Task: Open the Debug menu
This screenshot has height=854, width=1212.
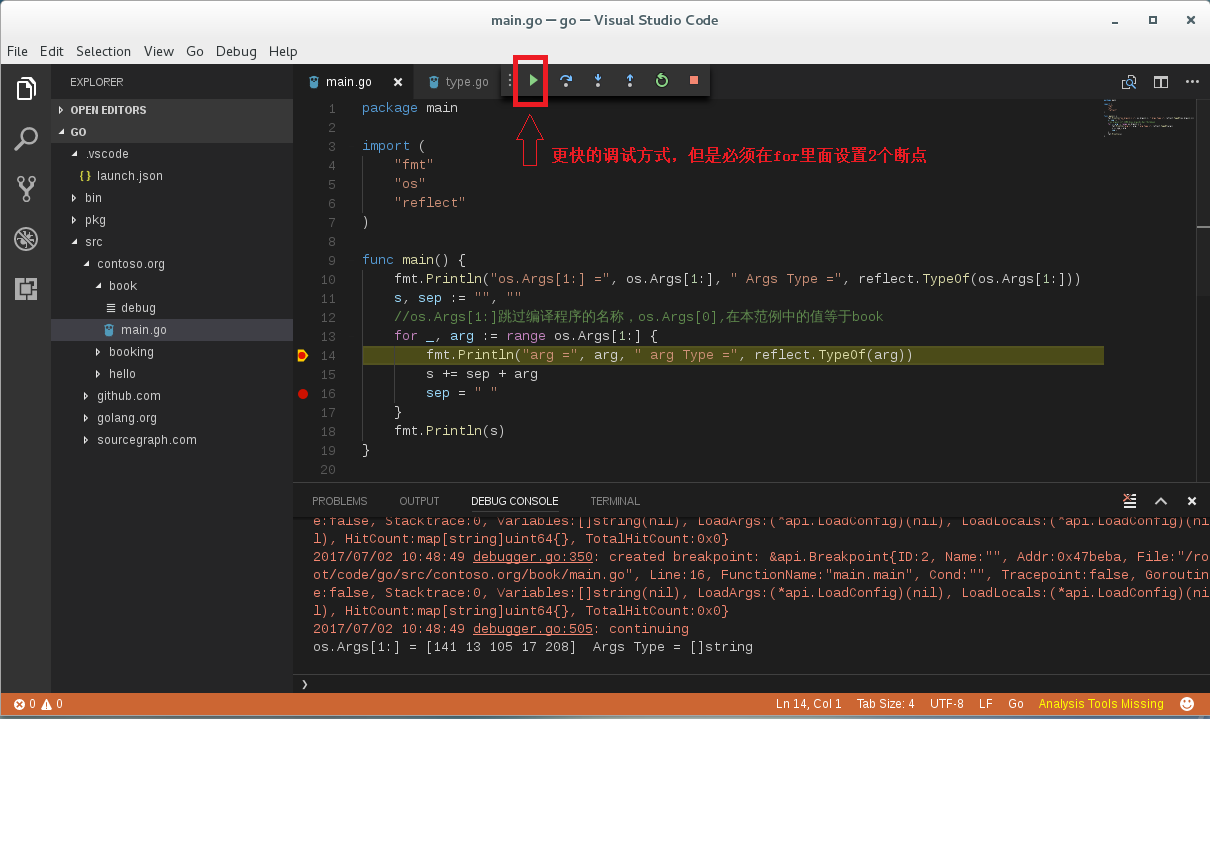Action: coord(236,51)
